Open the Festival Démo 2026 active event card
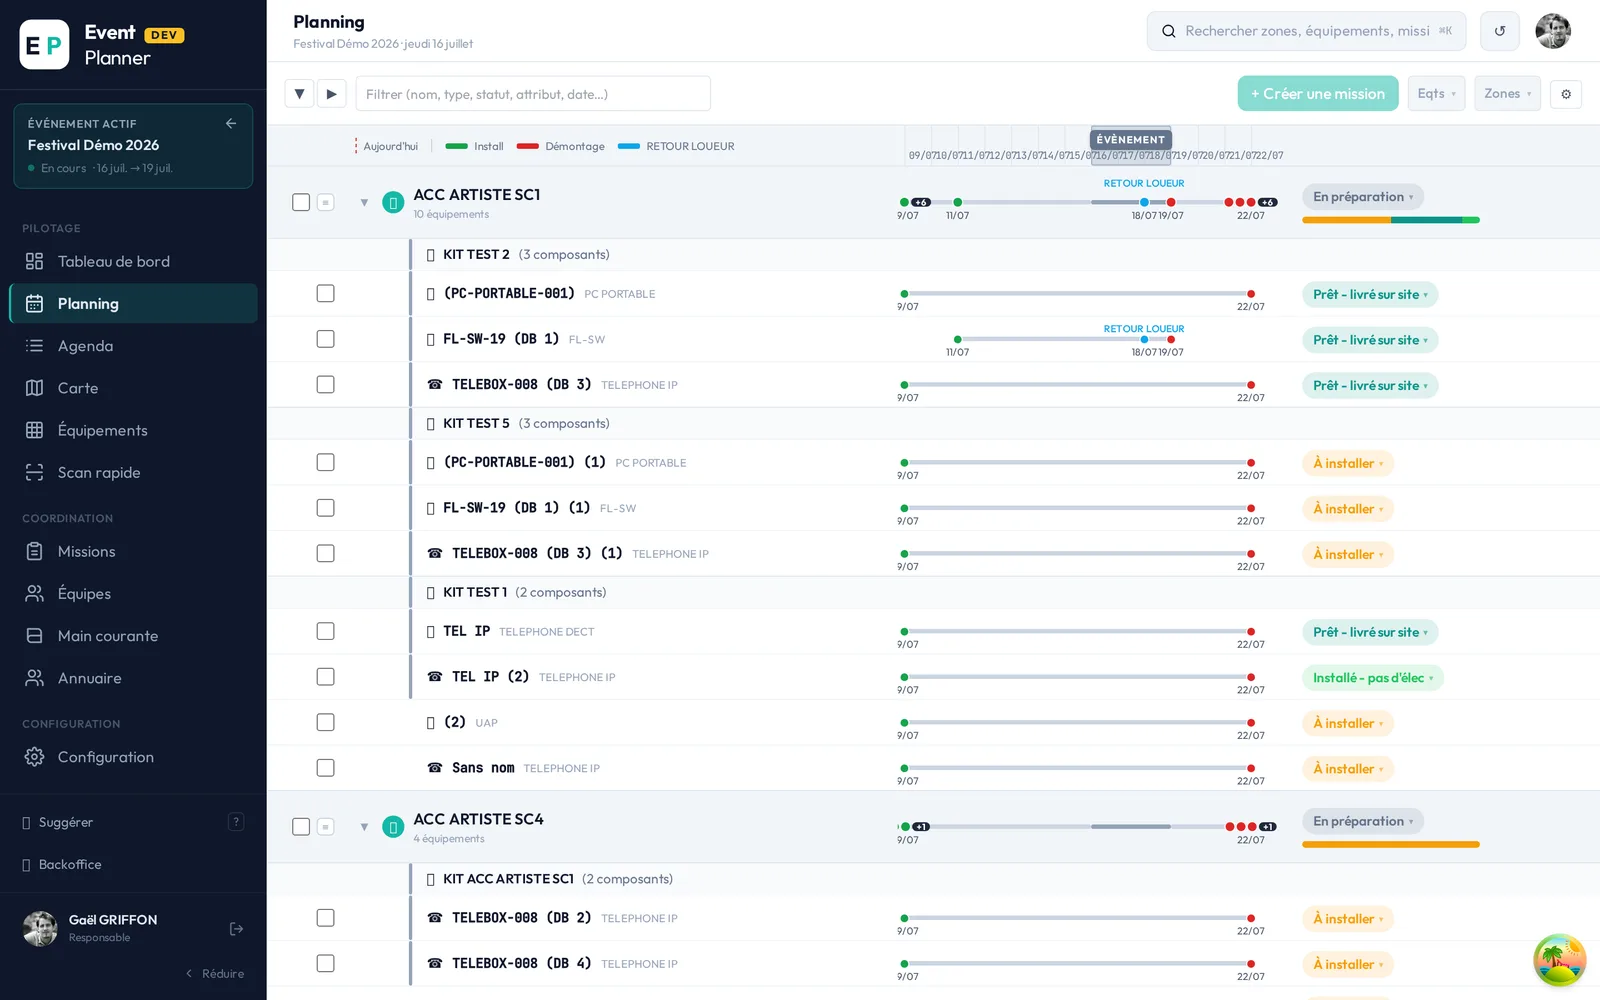The height and width of the screenshot is (1000, 1600). [x=133, y=146]
